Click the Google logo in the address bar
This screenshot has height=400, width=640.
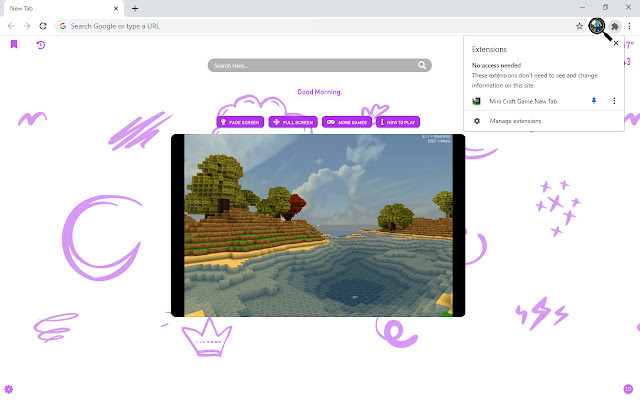pyautogui.click(x=63, y=26)
